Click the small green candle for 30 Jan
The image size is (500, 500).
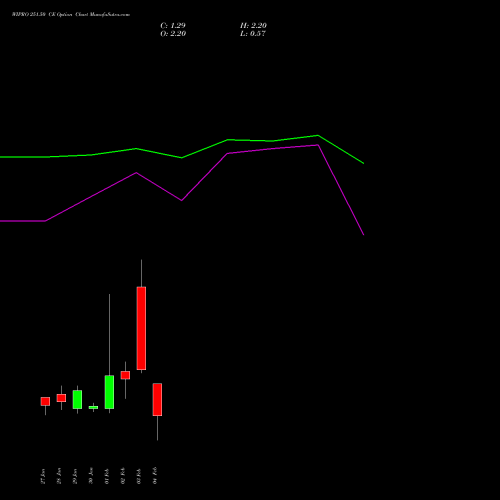pos(93,407)
